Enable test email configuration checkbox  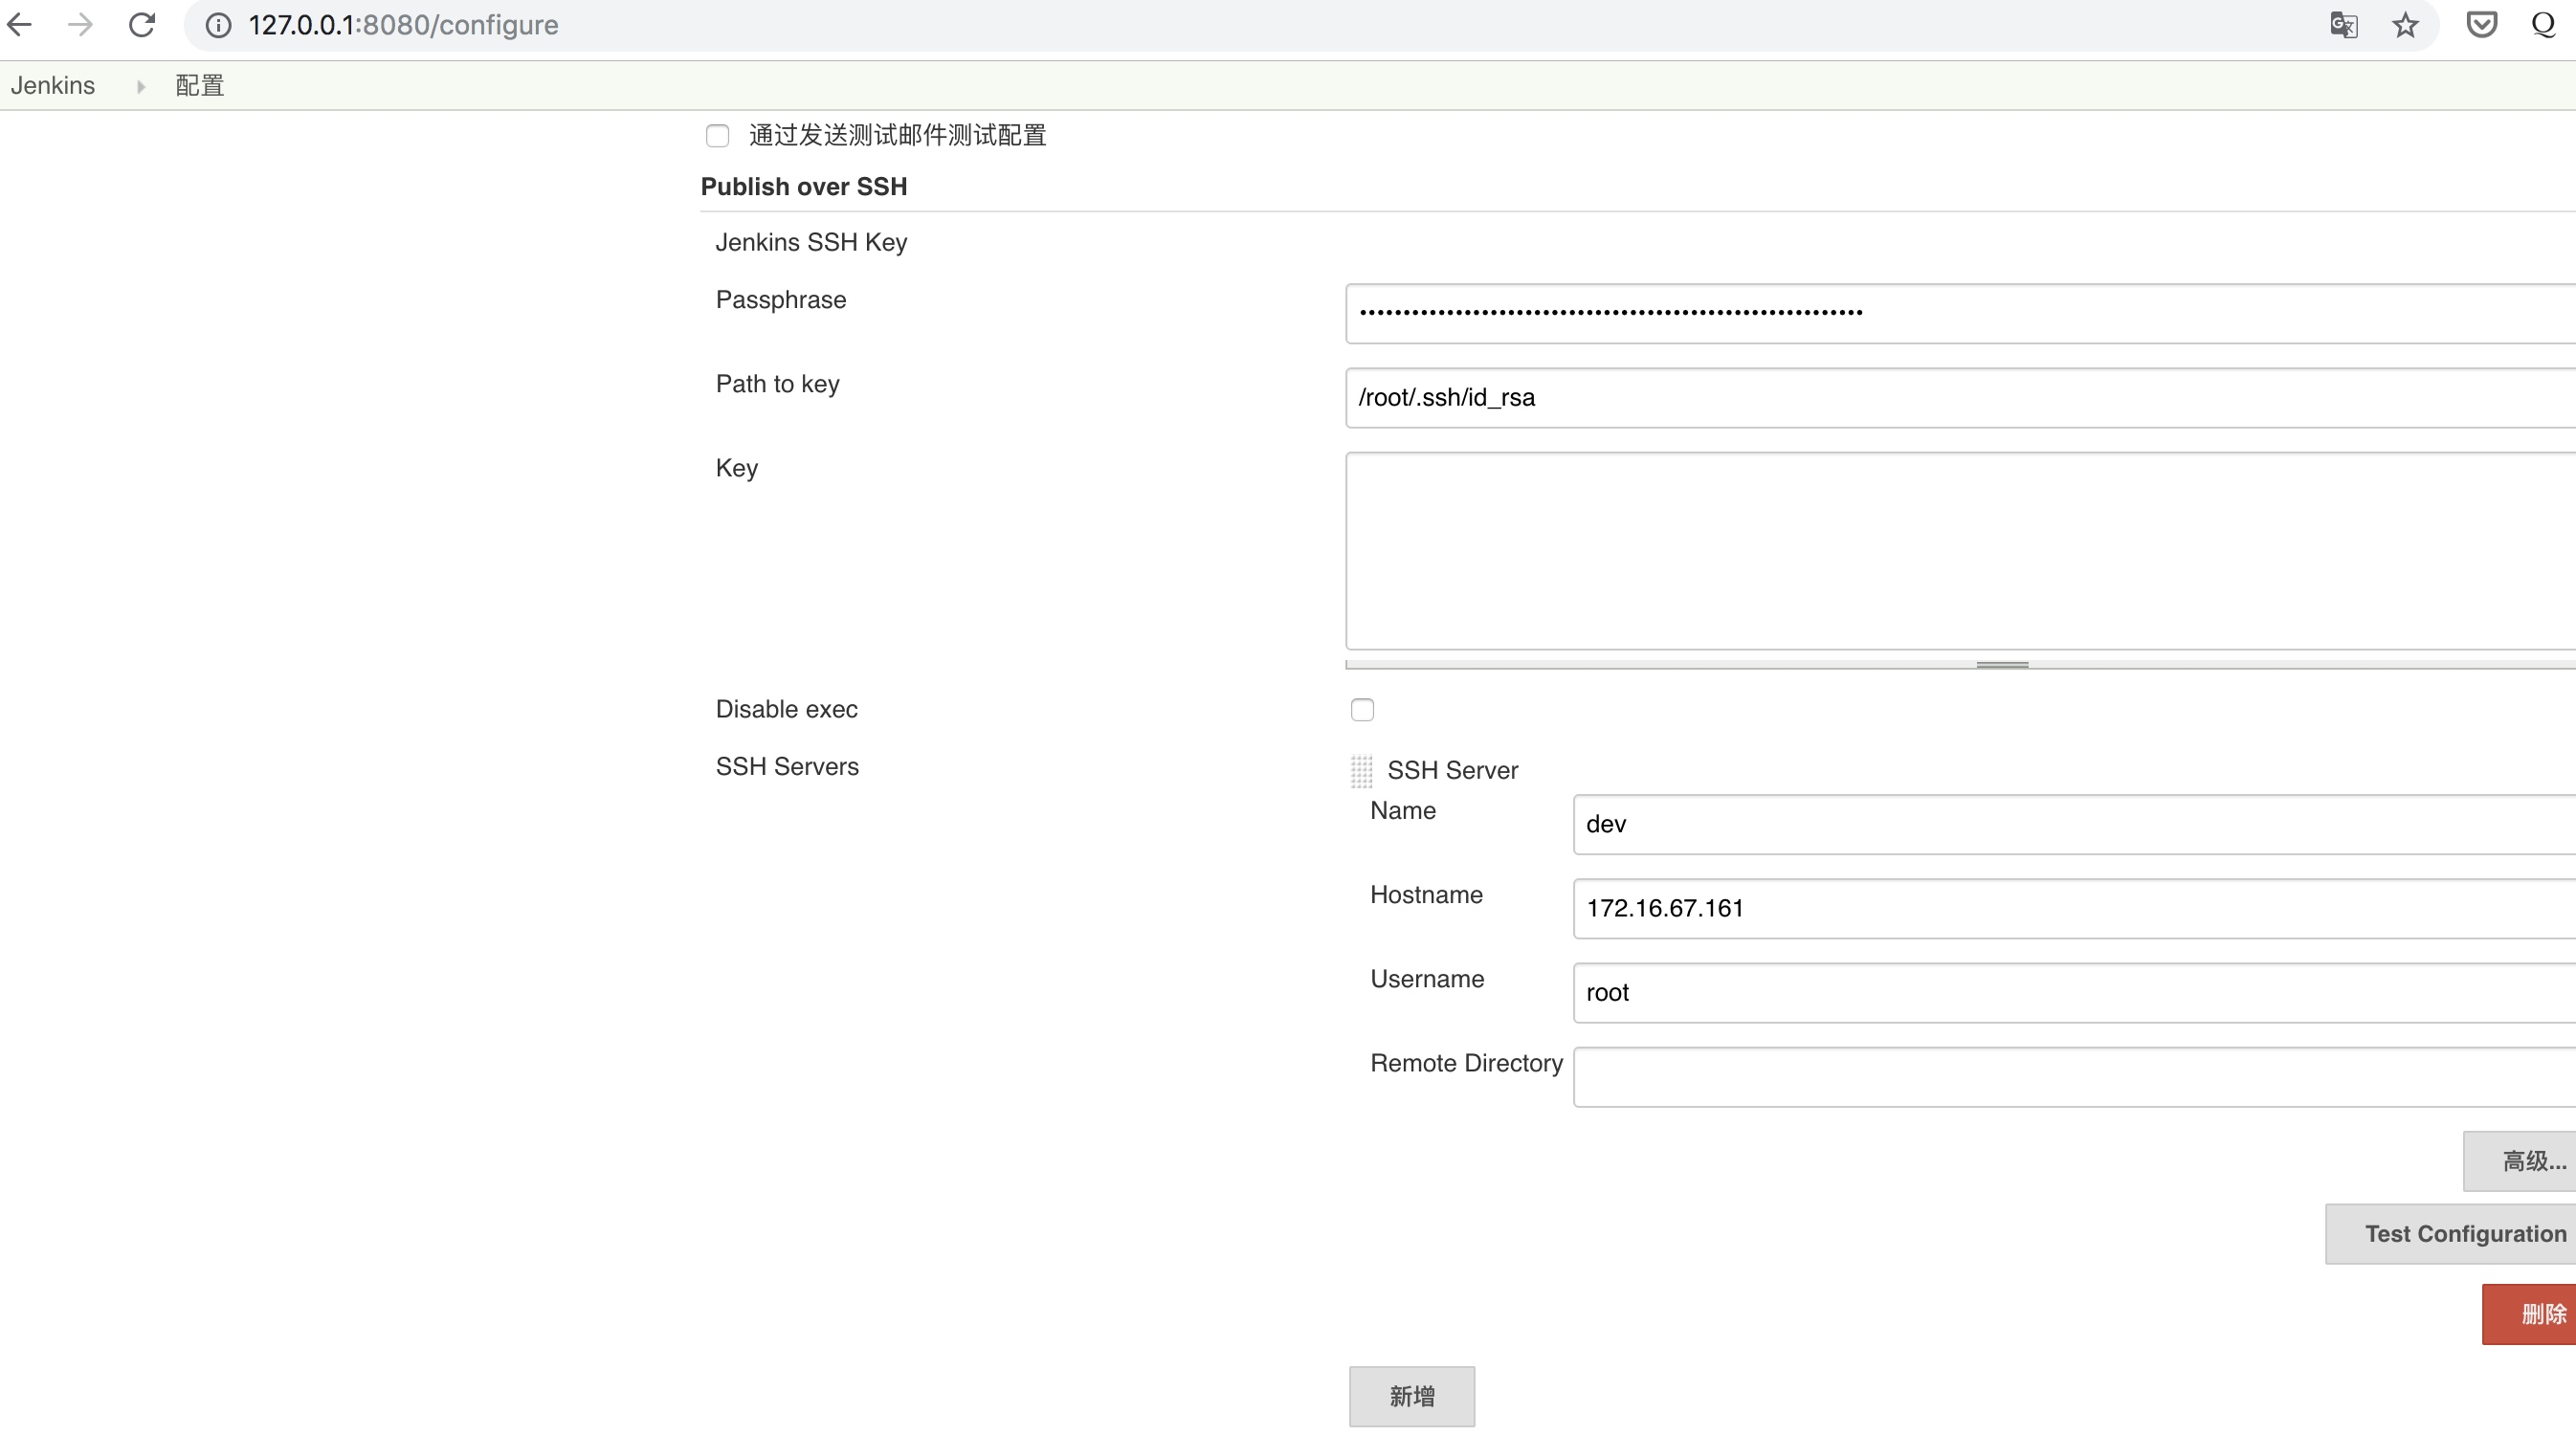point(717,136)
